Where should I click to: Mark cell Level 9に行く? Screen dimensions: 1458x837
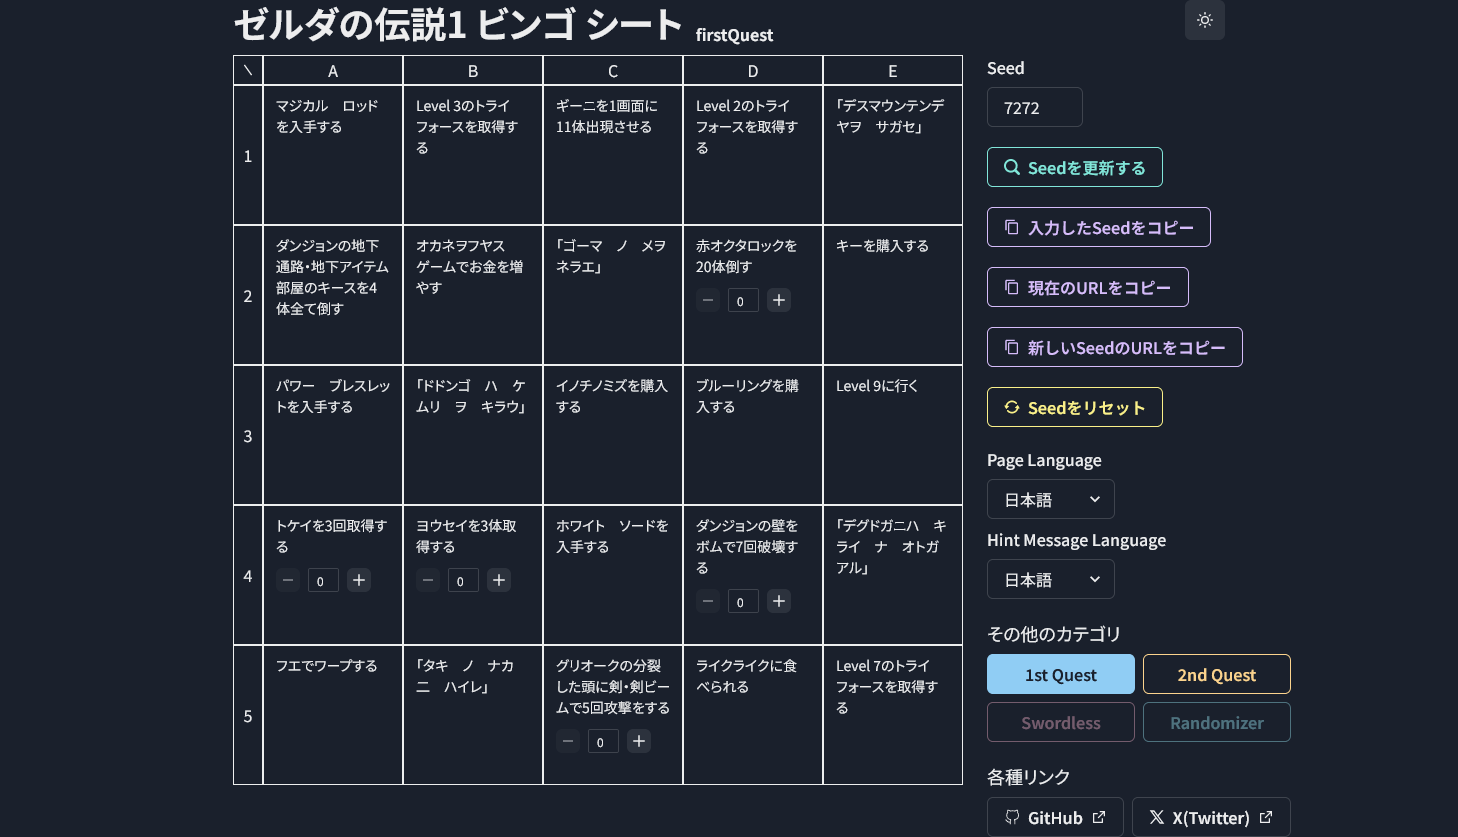point(893,435)
